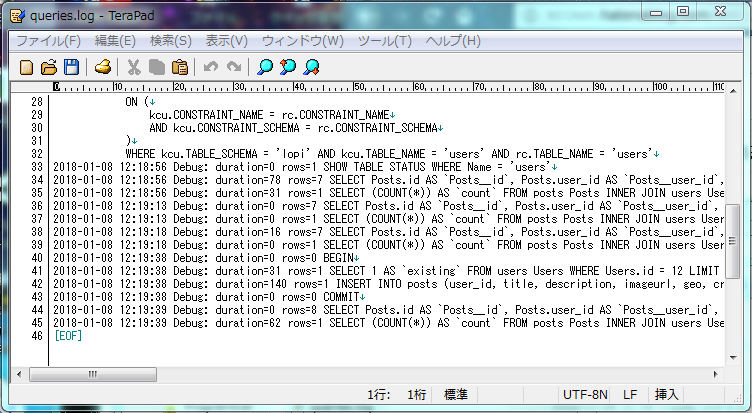
Task: Click the [EOF] marker
Action: [x=68, y=336]
